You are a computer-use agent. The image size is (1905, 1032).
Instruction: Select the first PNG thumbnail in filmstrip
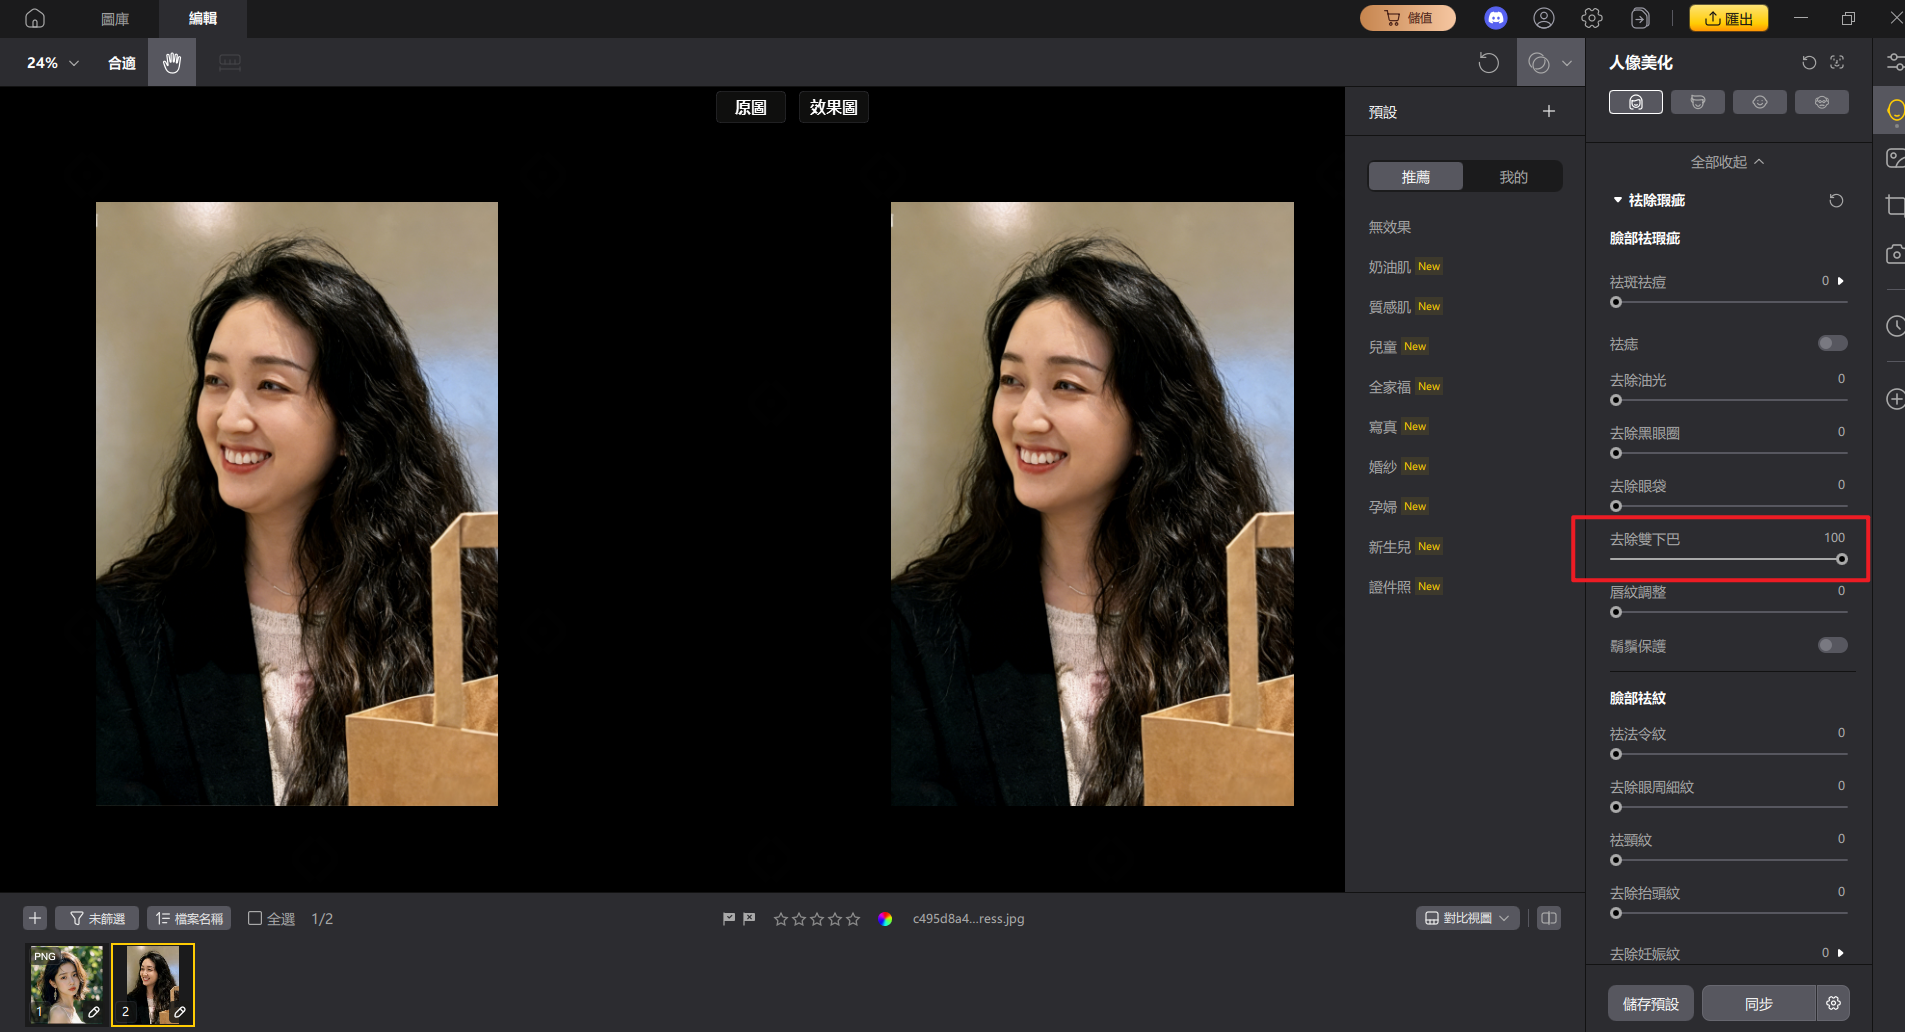pyautogui.click(x=65, y=984)
